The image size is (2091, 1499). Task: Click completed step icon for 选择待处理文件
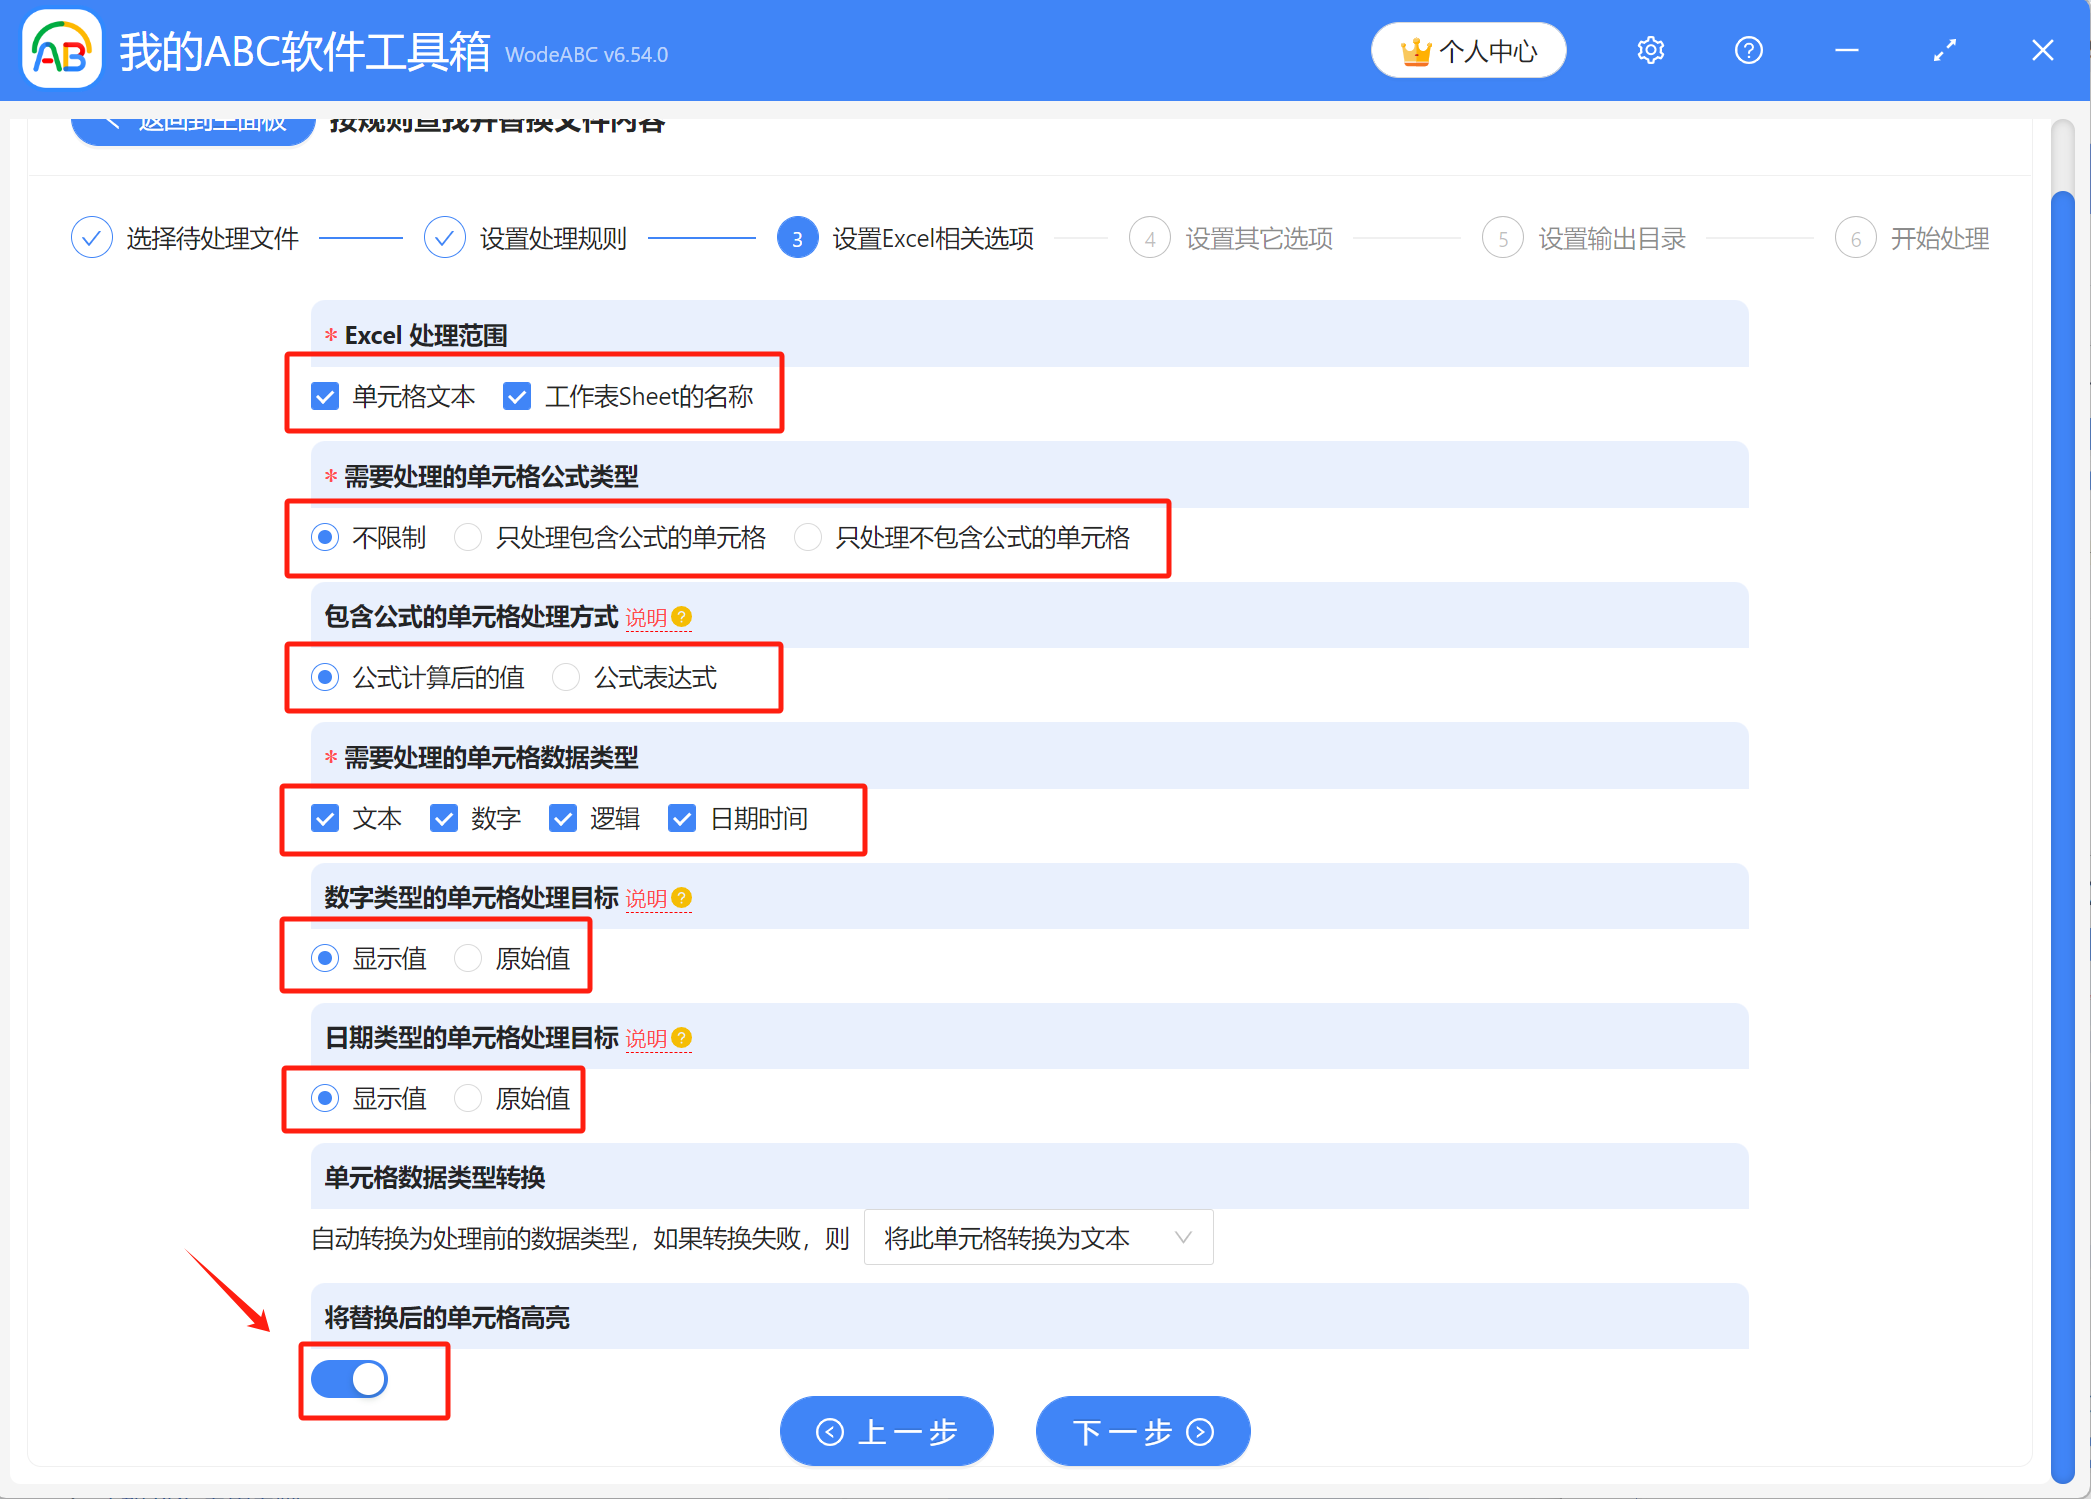click(x=92, y=238)
